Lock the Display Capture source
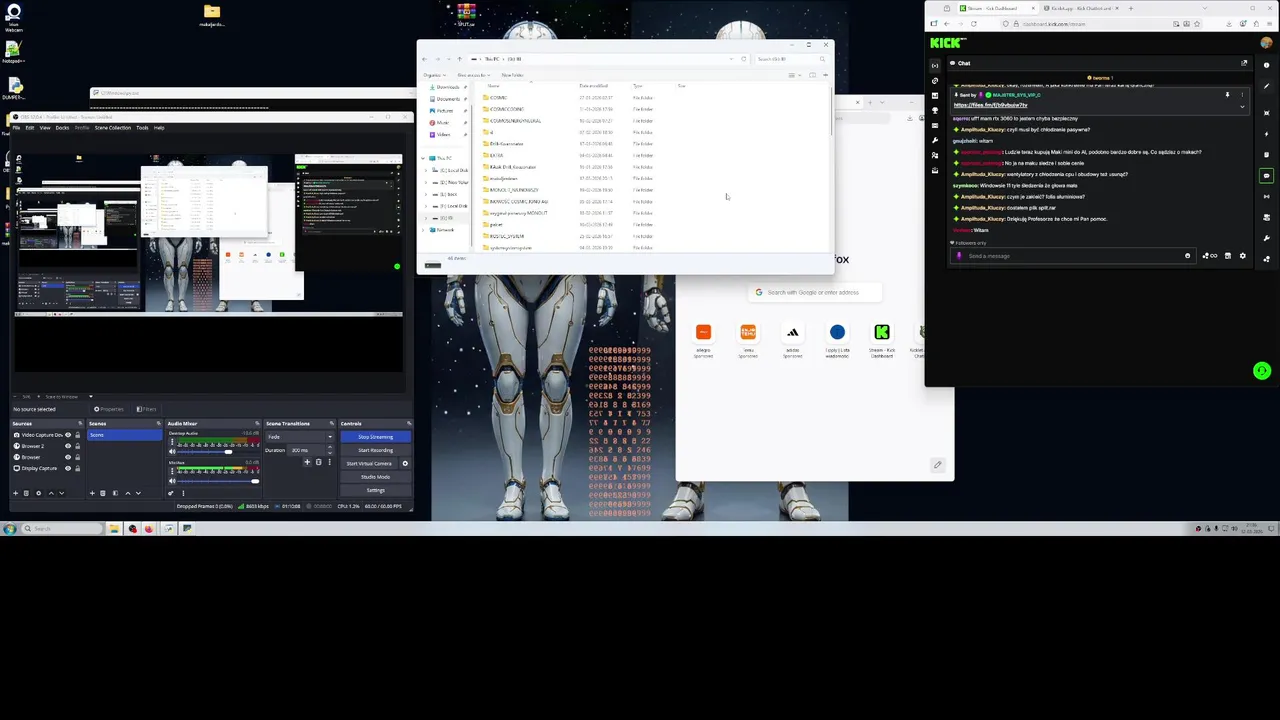 click(x=77, y=468)
